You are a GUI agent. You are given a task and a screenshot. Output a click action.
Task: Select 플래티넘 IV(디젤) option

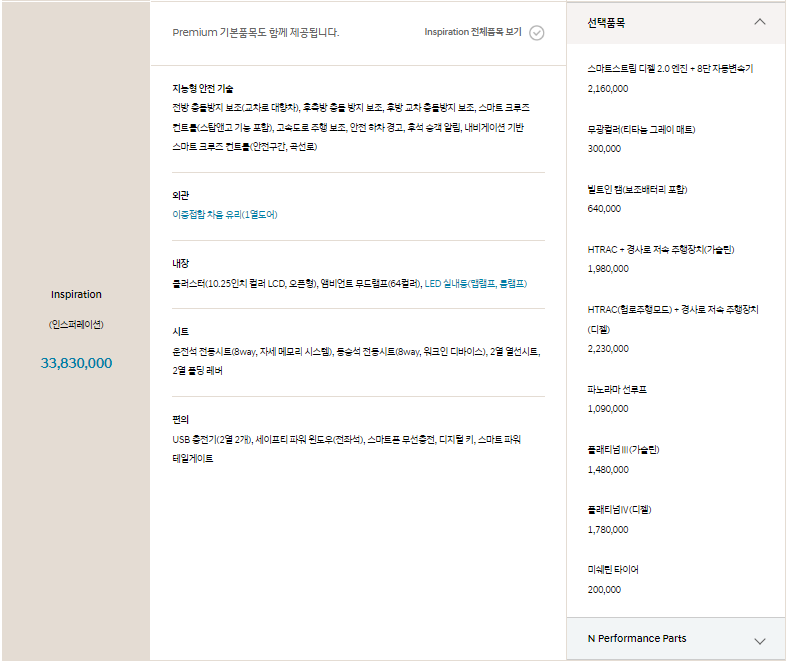pyautogui.click(x=619, y=510)
